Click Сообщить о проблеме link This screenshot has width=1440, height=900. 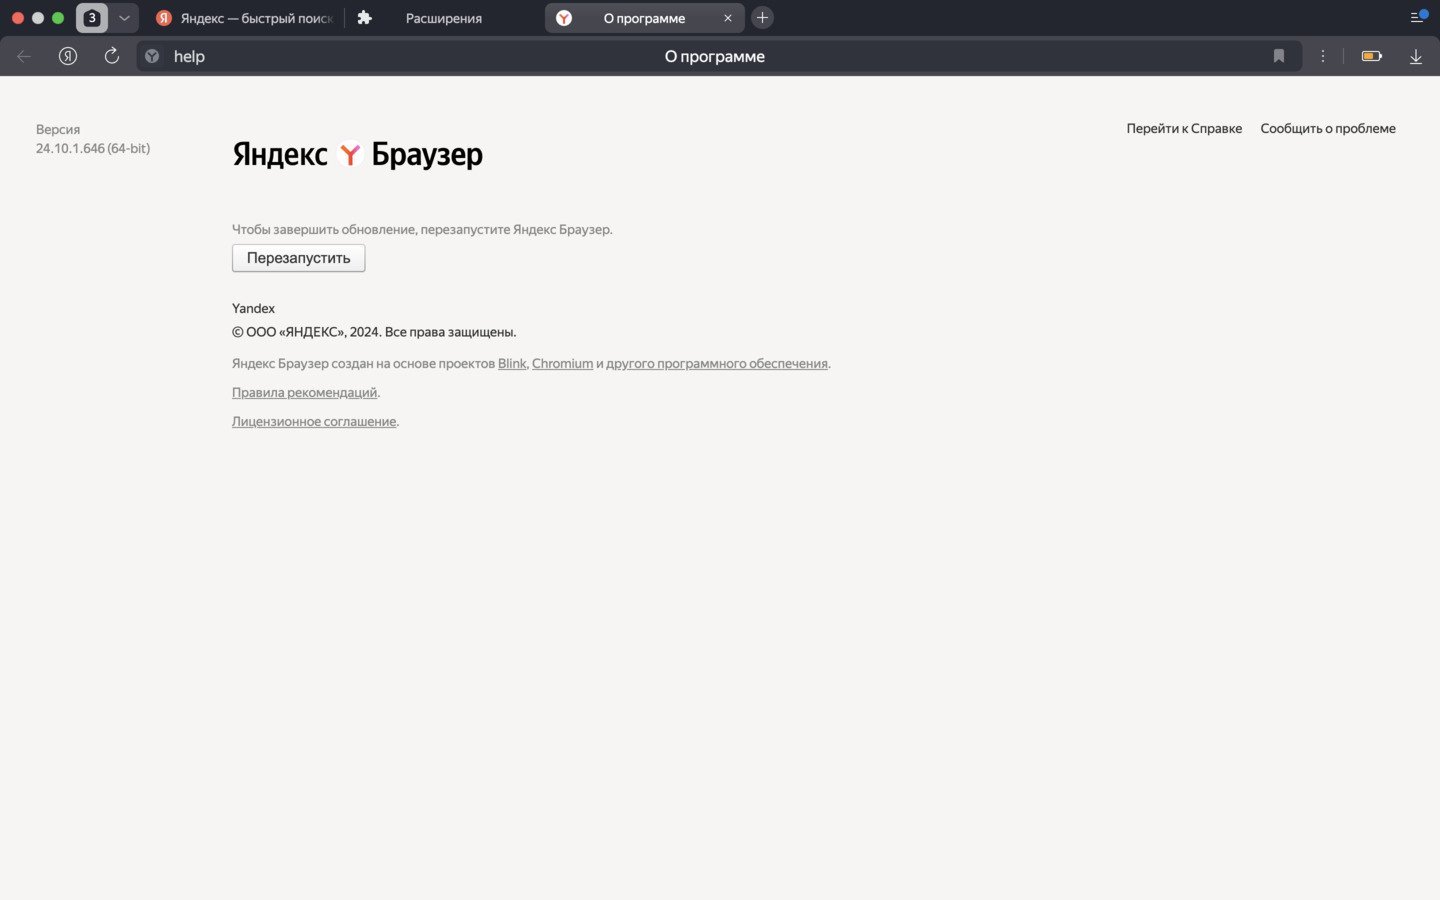point(1328,128)
